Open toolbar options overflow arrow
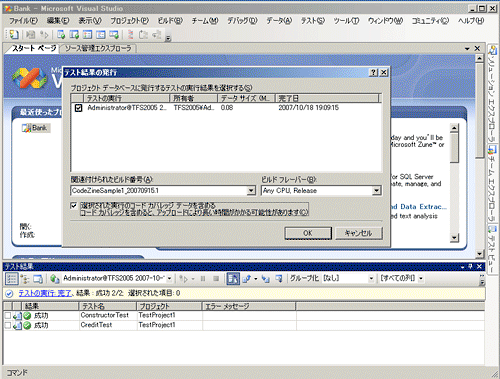This screenshot has width=500, height=379. pyautogui.click(x=168, y=38)
